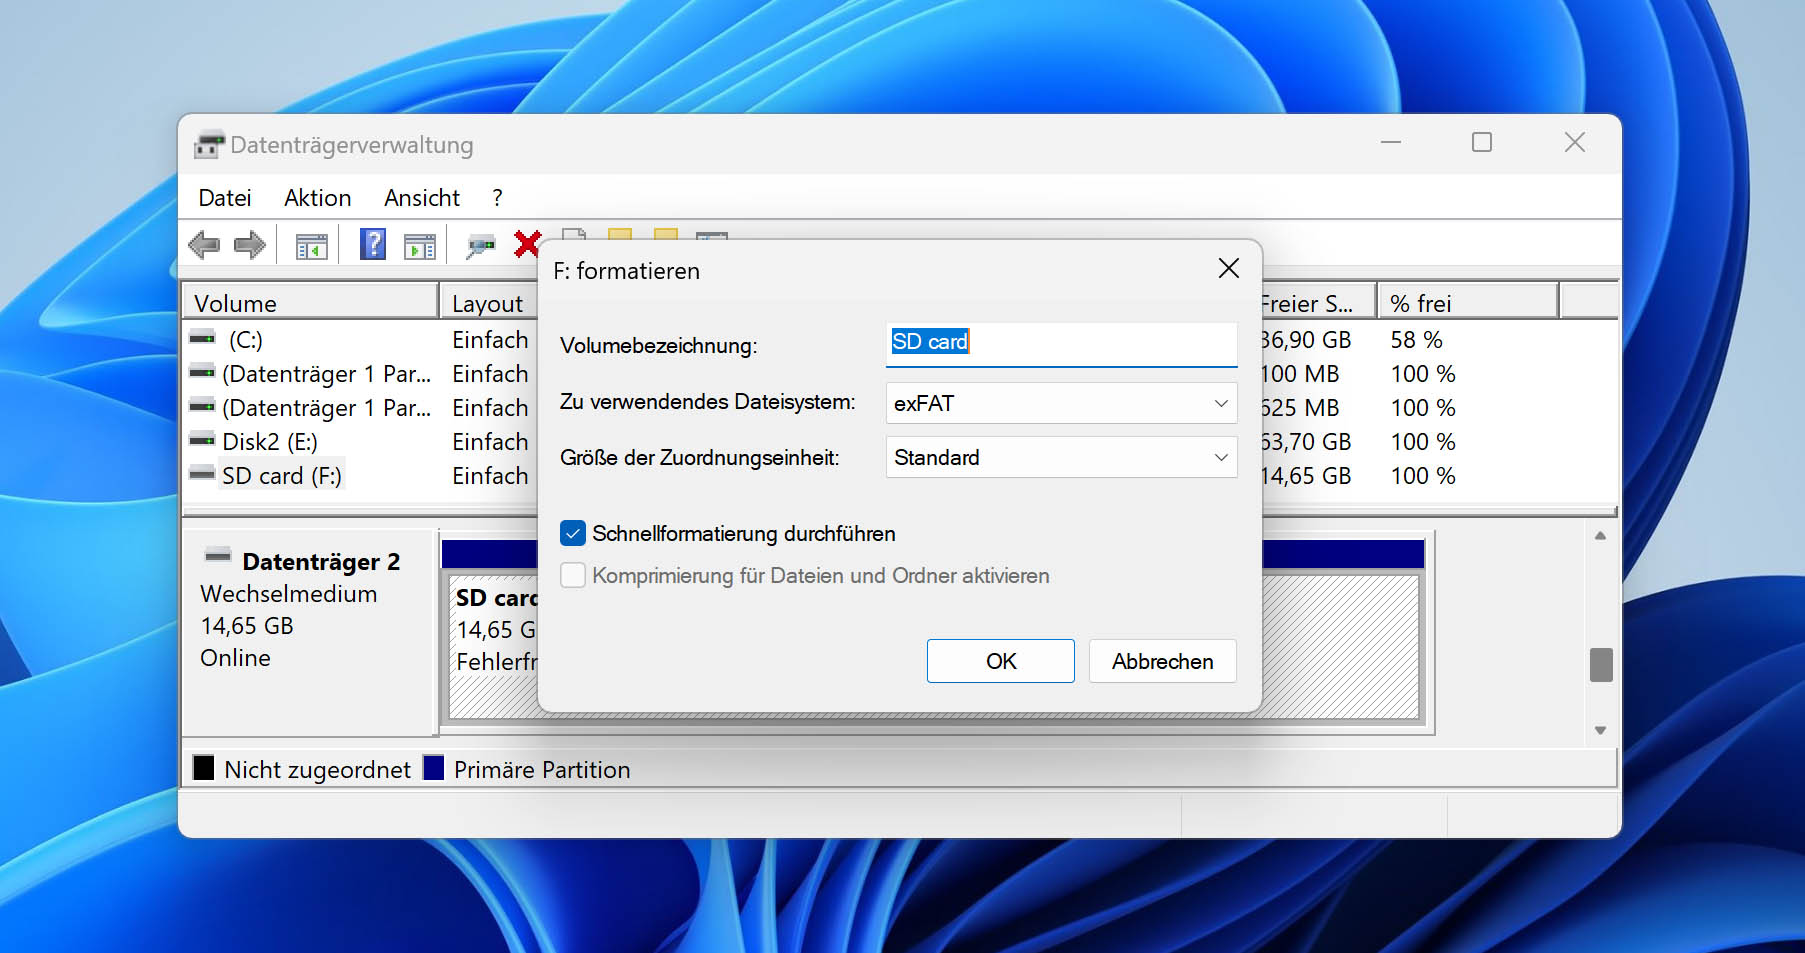Select the first (Datenträger 1 Par... row
The image size is (1805, 953).
click(326, 374)
